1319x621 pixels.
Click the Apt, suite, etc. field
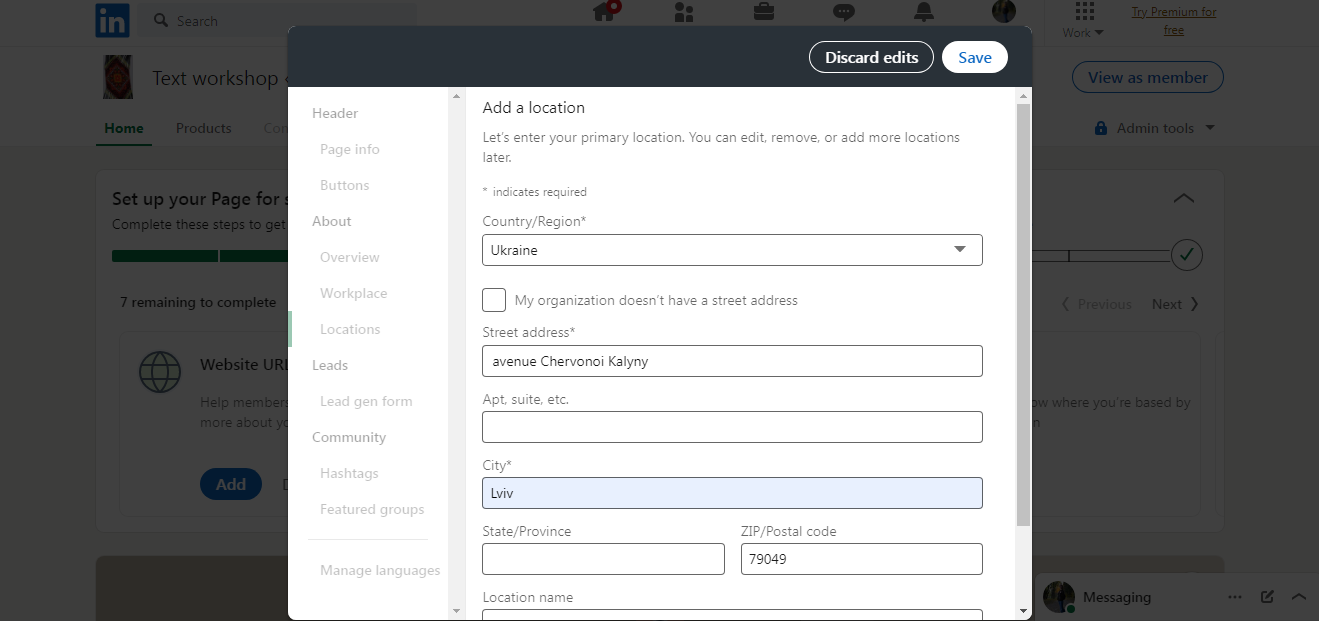(x=732, y=427)
